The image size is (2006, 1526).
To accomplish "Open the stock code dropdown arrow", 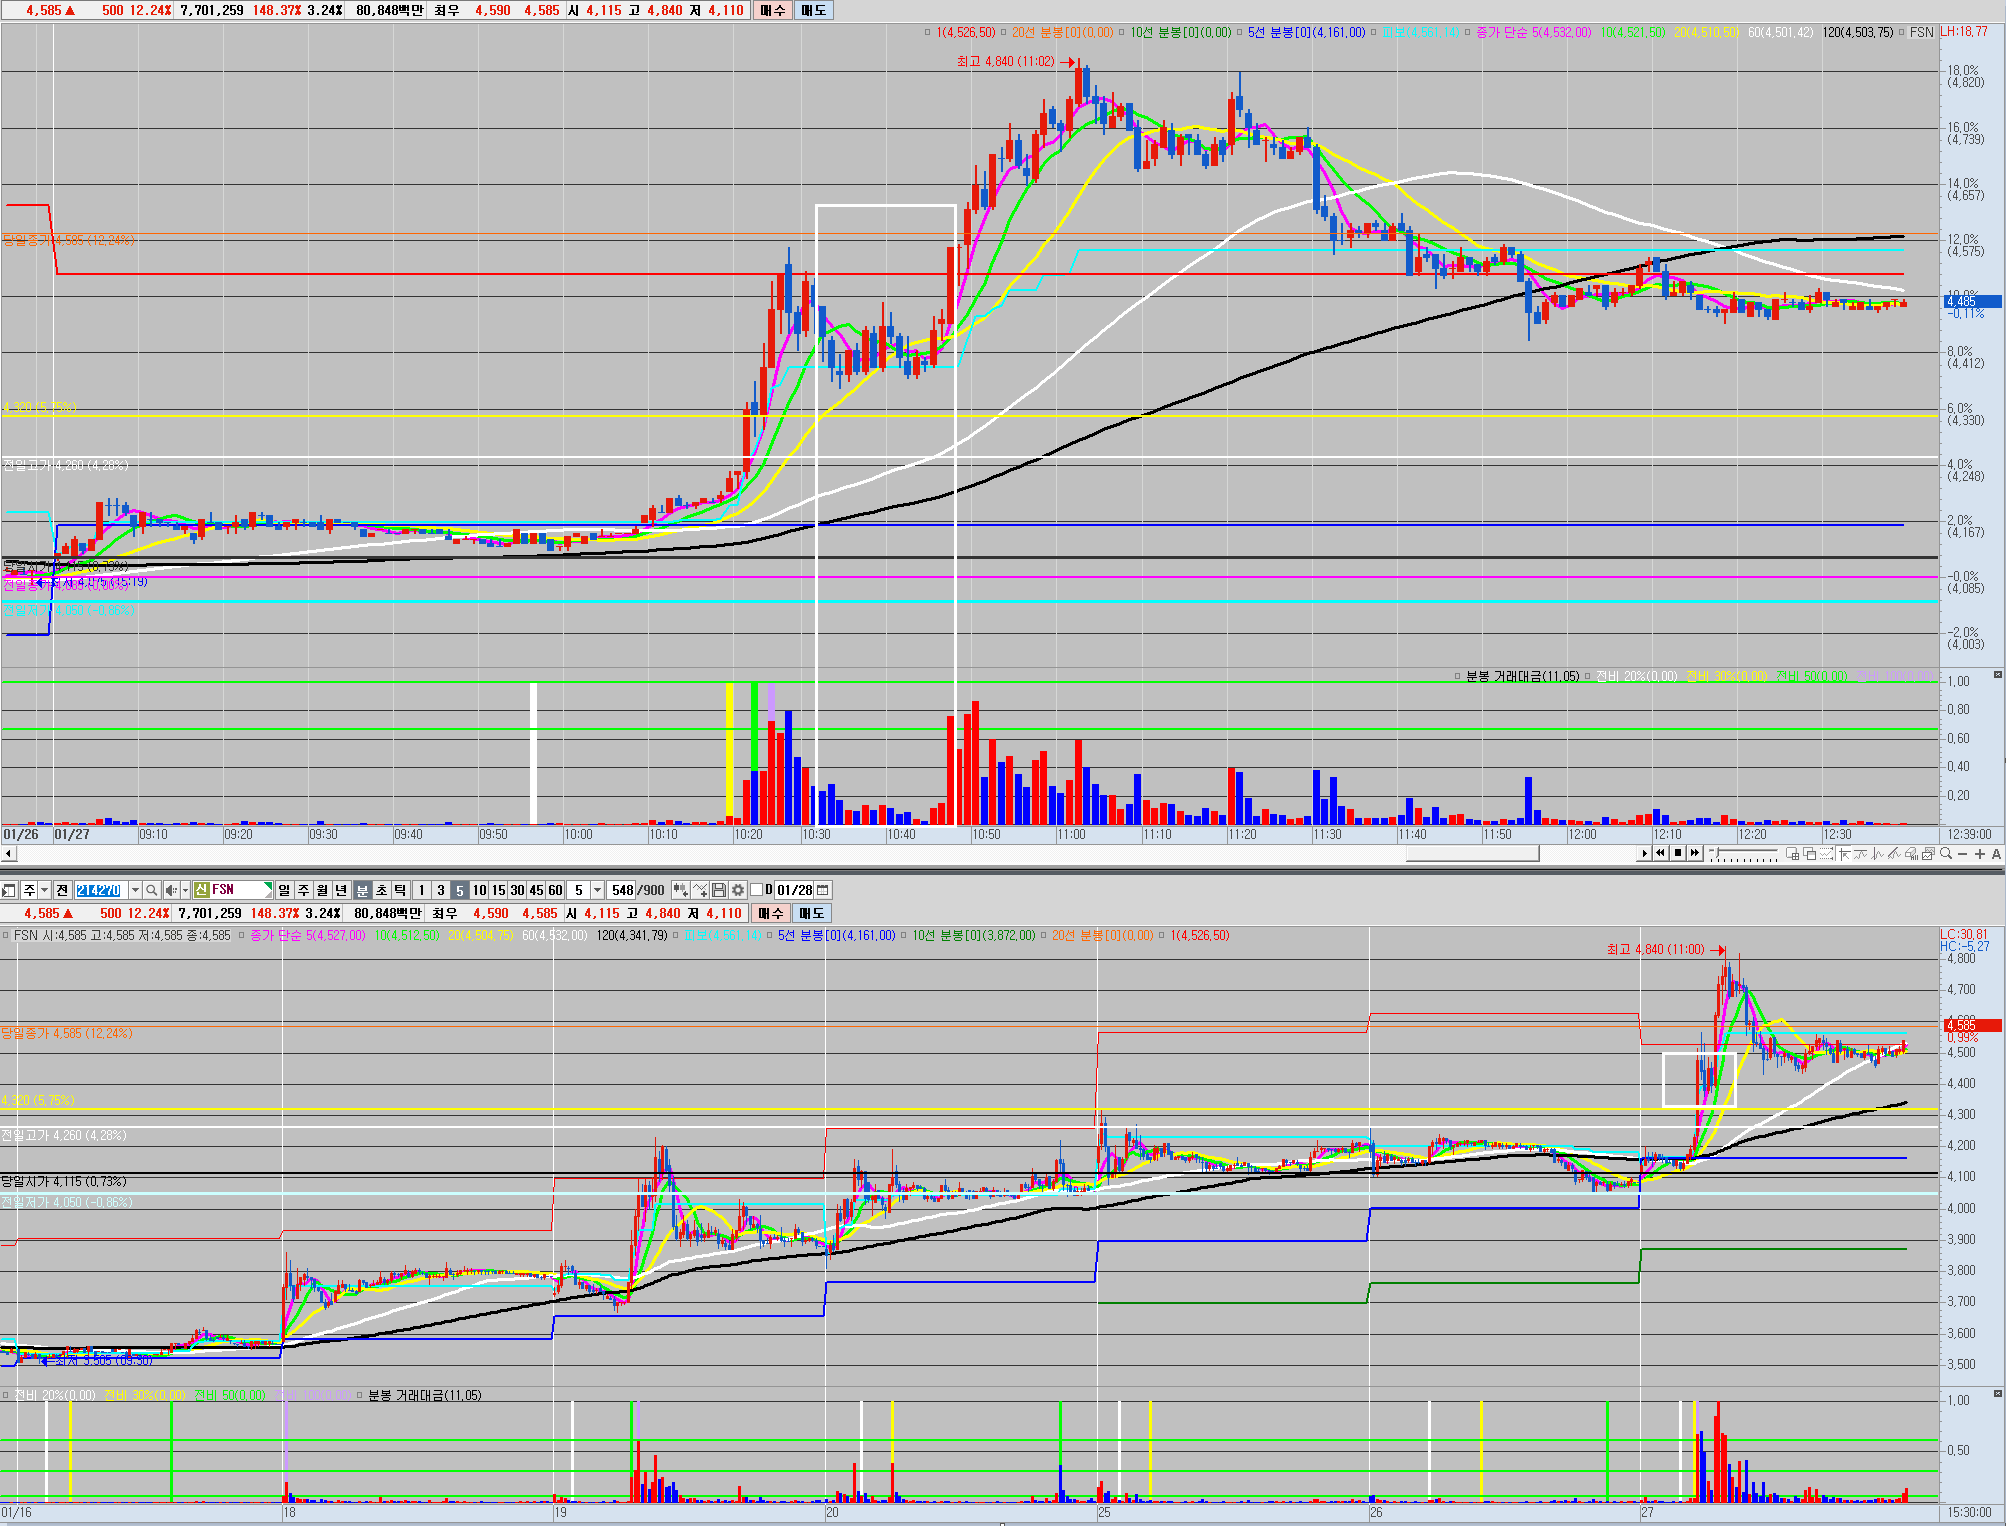I will [x=135, y=890].
